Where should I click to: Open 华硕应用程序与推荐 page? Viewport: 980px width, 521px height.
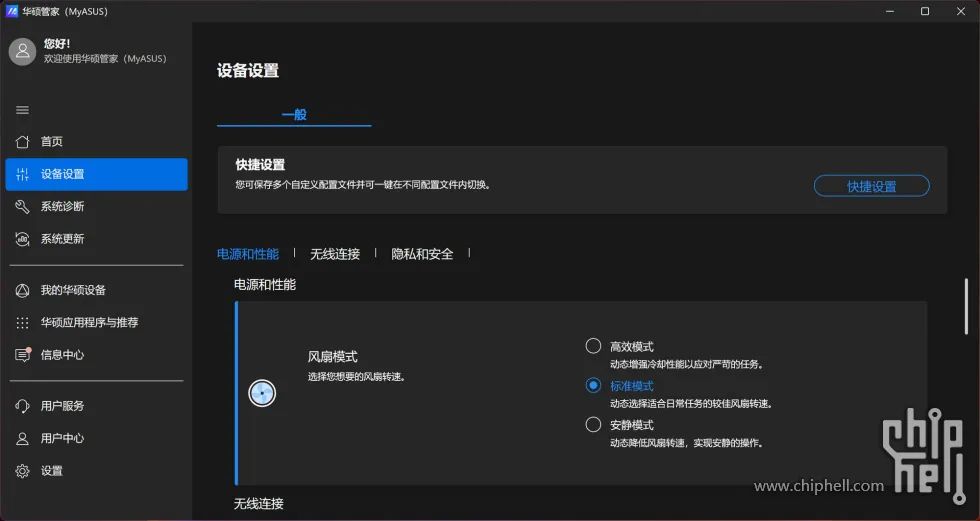96,323
